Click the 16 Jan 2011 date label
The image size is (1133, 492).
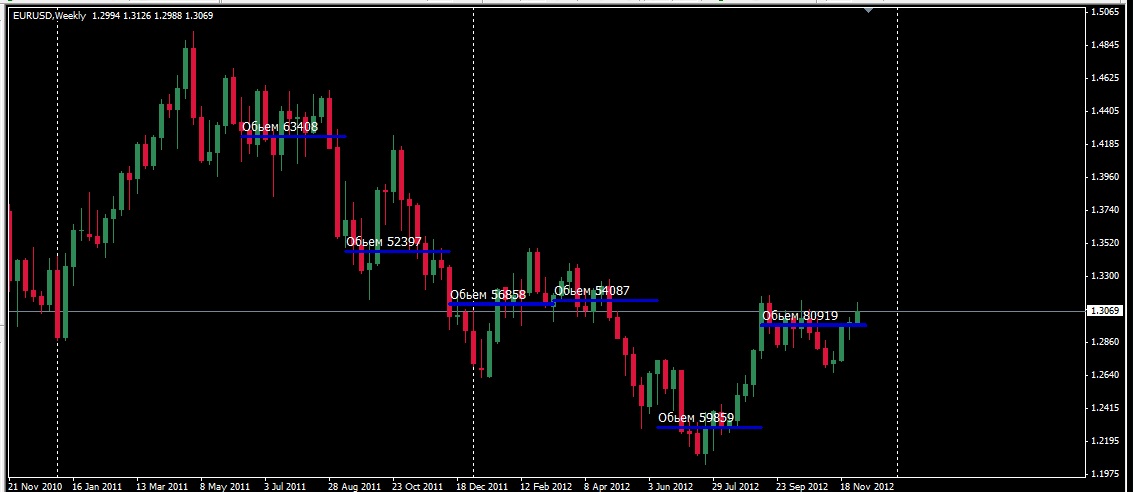(x=99, y=486)
